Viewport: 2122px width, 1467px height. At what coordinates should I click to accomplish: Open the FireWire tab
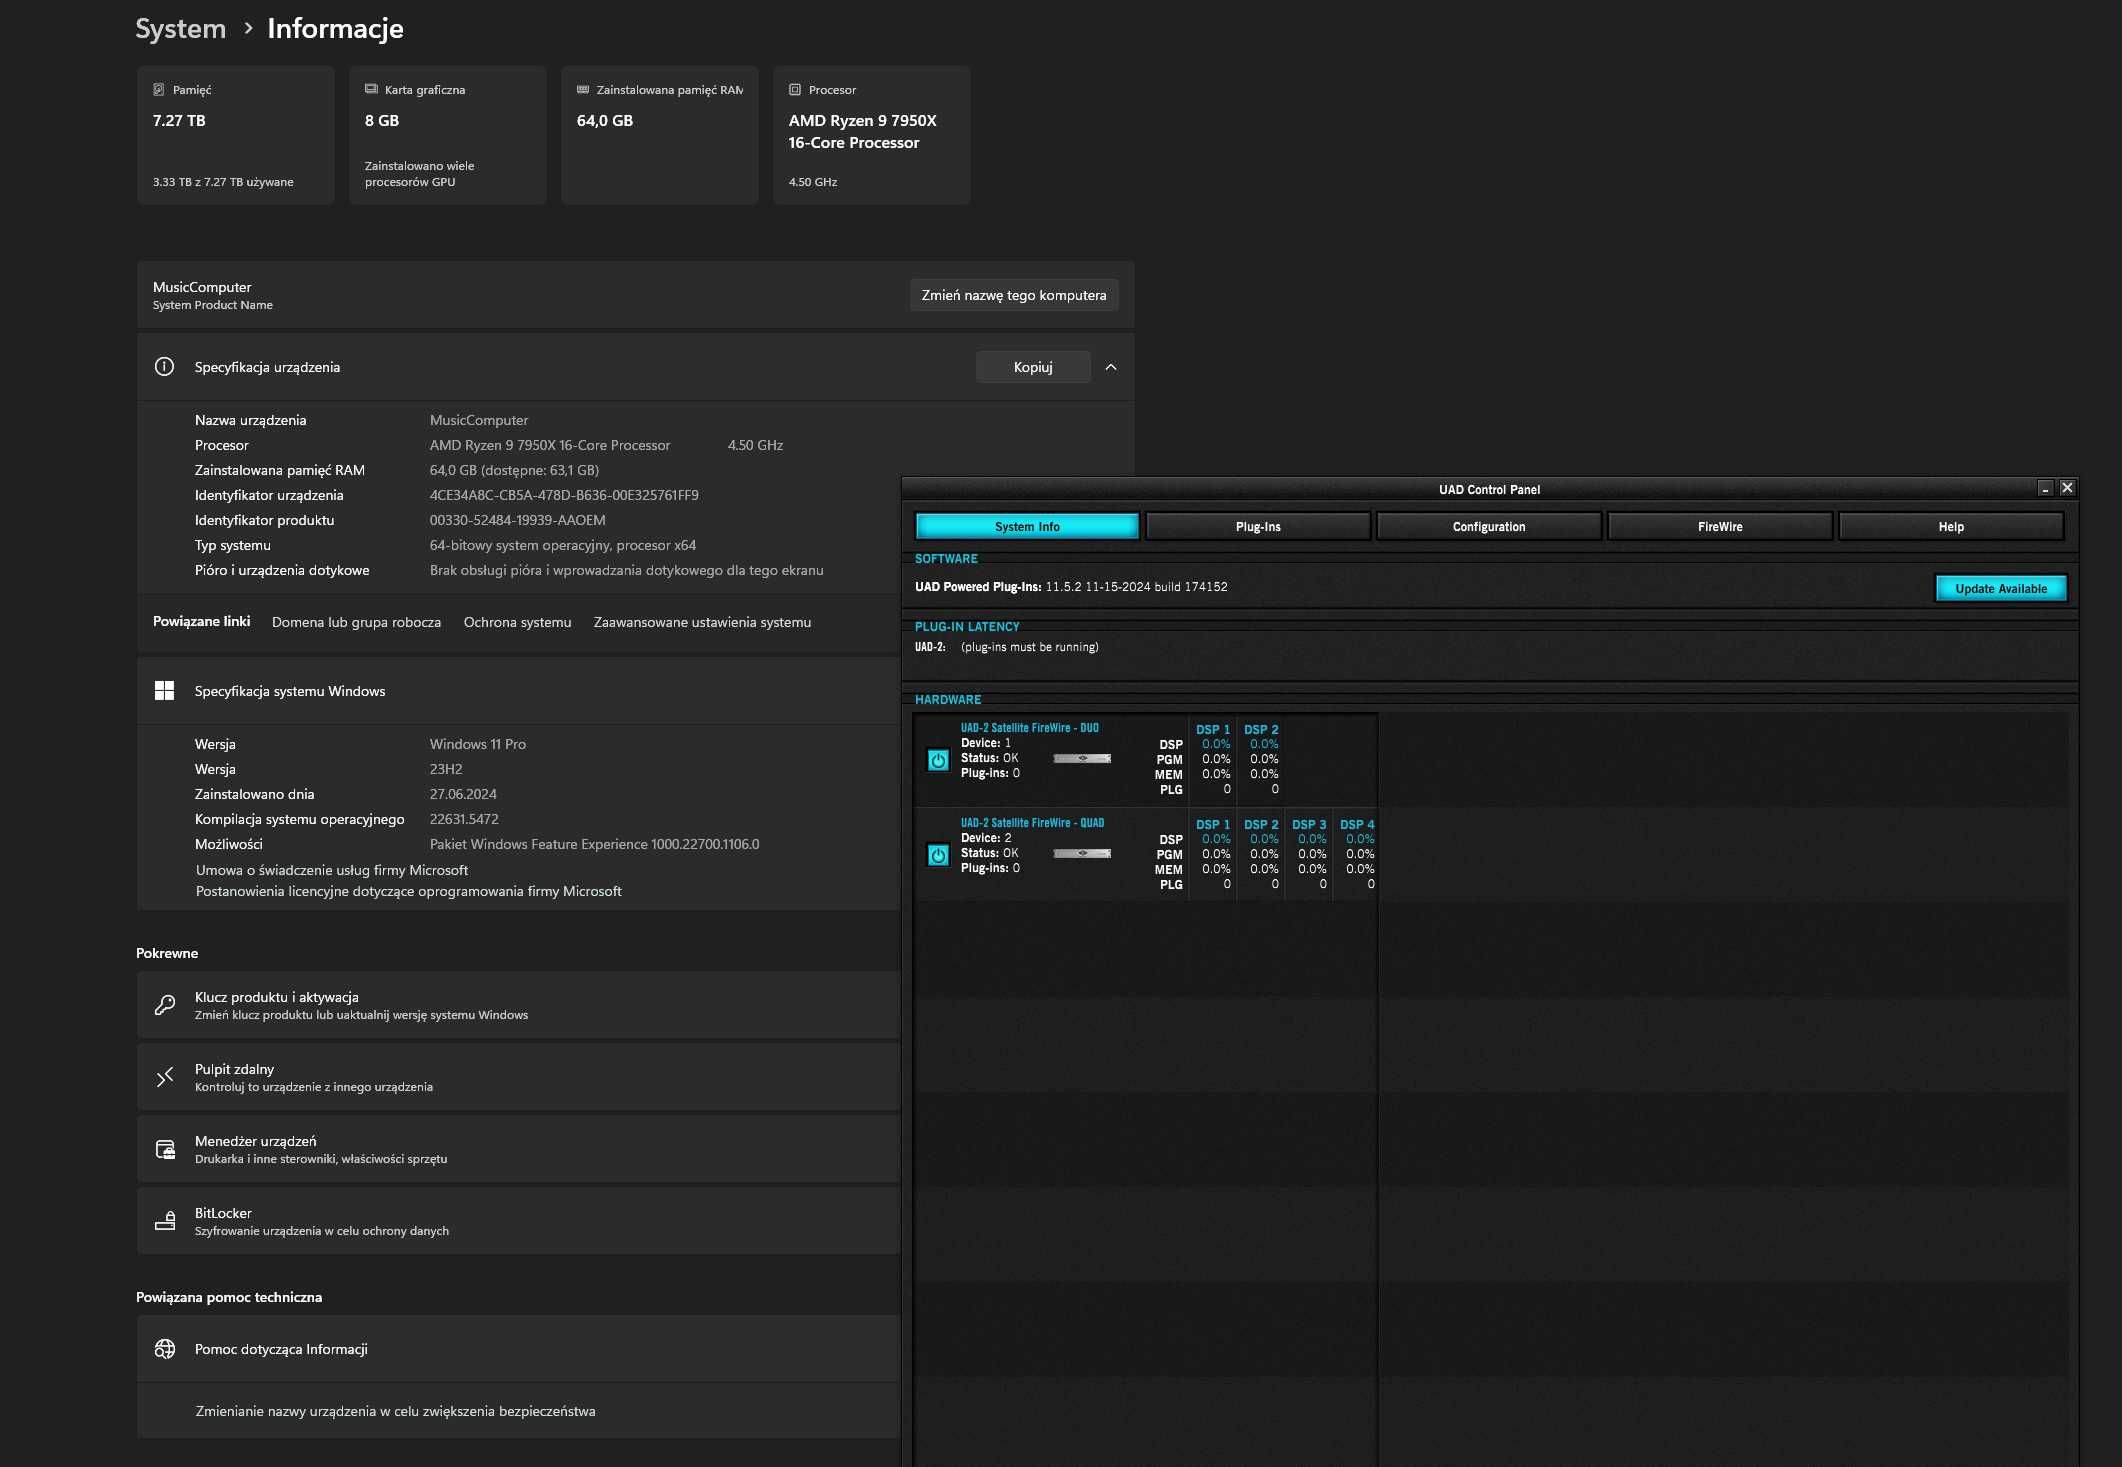[1720, 526]
